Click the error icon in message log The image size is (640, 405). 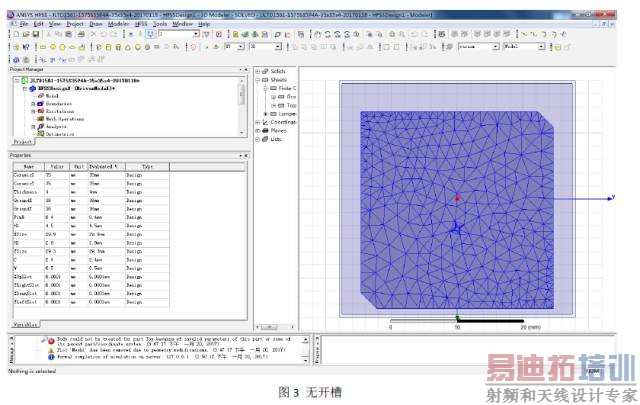[x=51, y=340]
